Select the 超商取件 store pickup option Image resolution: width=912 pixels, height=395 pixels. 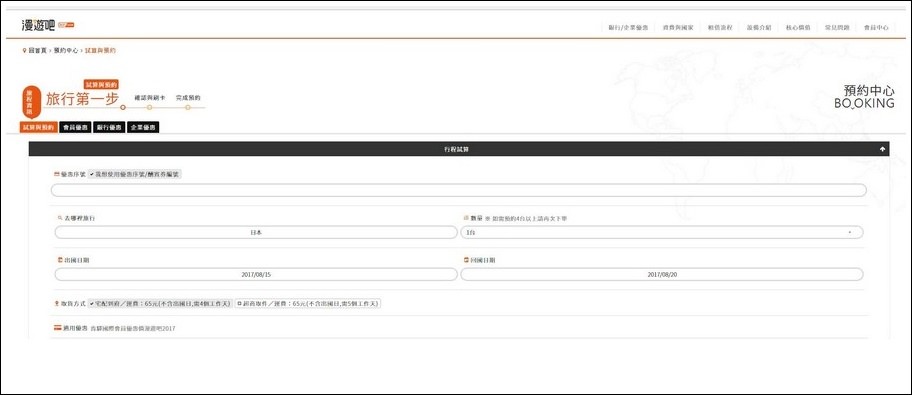click(308, 304)
